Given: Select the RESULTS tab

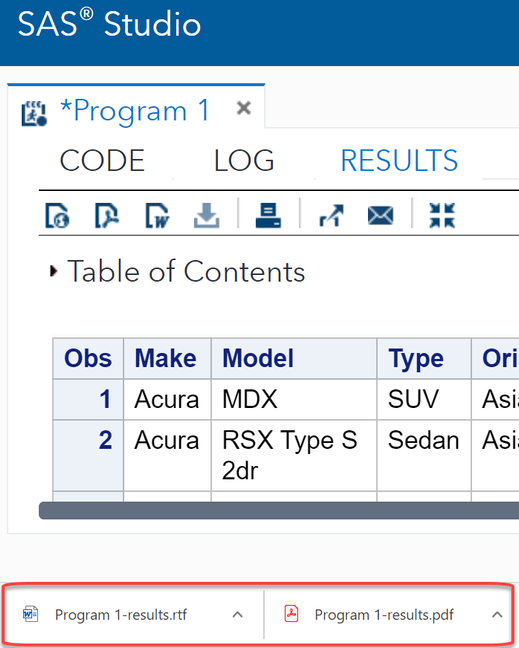Looking at the screenshot, I should pos(399,160).
